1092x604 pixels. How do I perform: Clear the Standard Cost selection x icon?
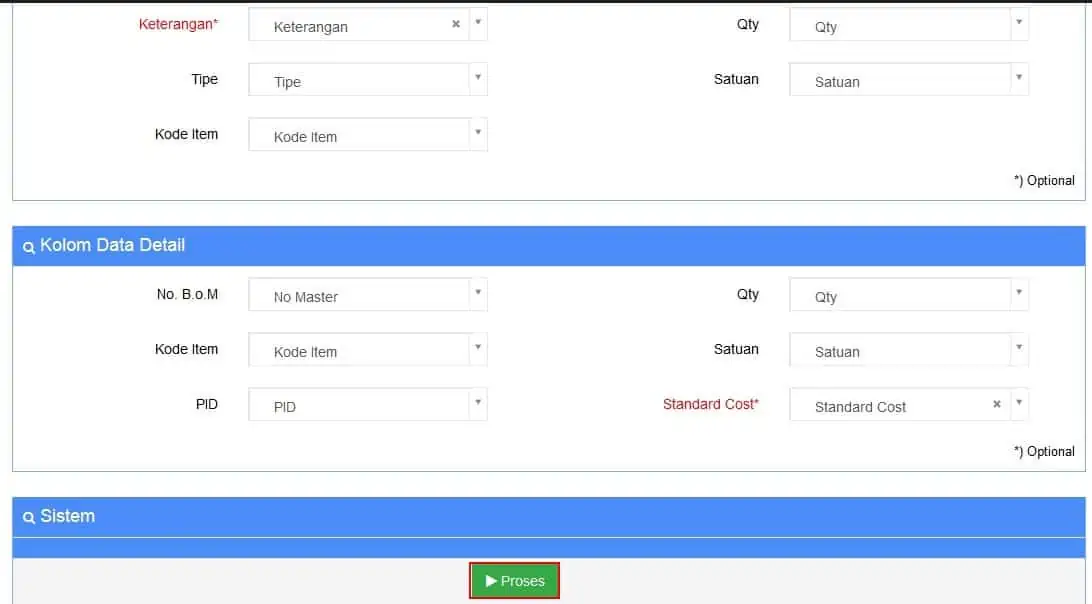click(997, 404)
